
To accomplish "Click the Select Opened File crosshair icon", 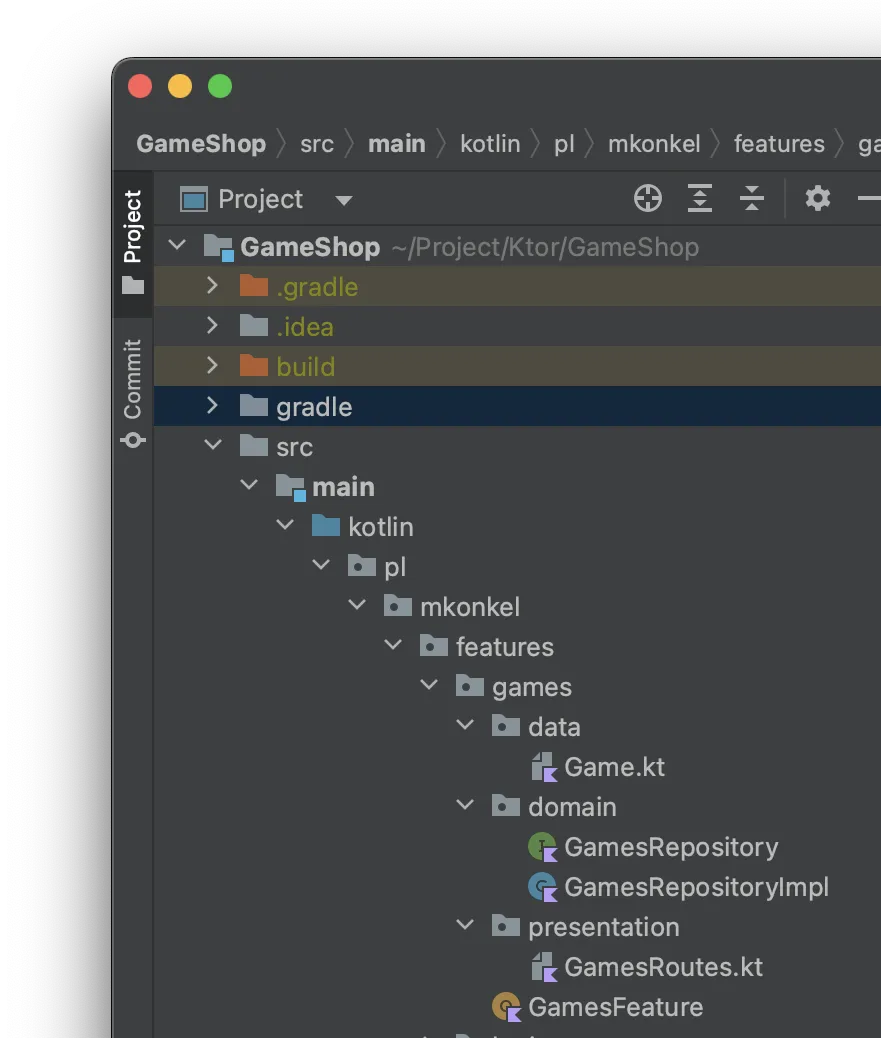I will tap(647, 199).
